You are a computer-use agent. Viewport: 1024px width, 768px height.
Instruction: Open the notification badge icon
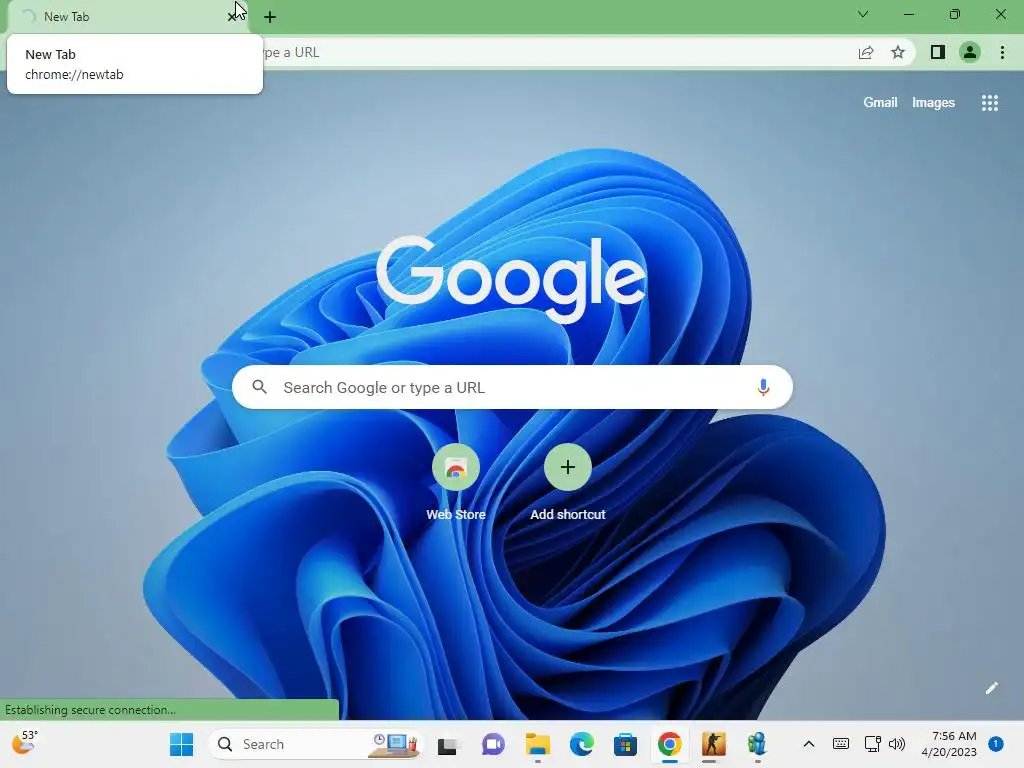(996, 744)
